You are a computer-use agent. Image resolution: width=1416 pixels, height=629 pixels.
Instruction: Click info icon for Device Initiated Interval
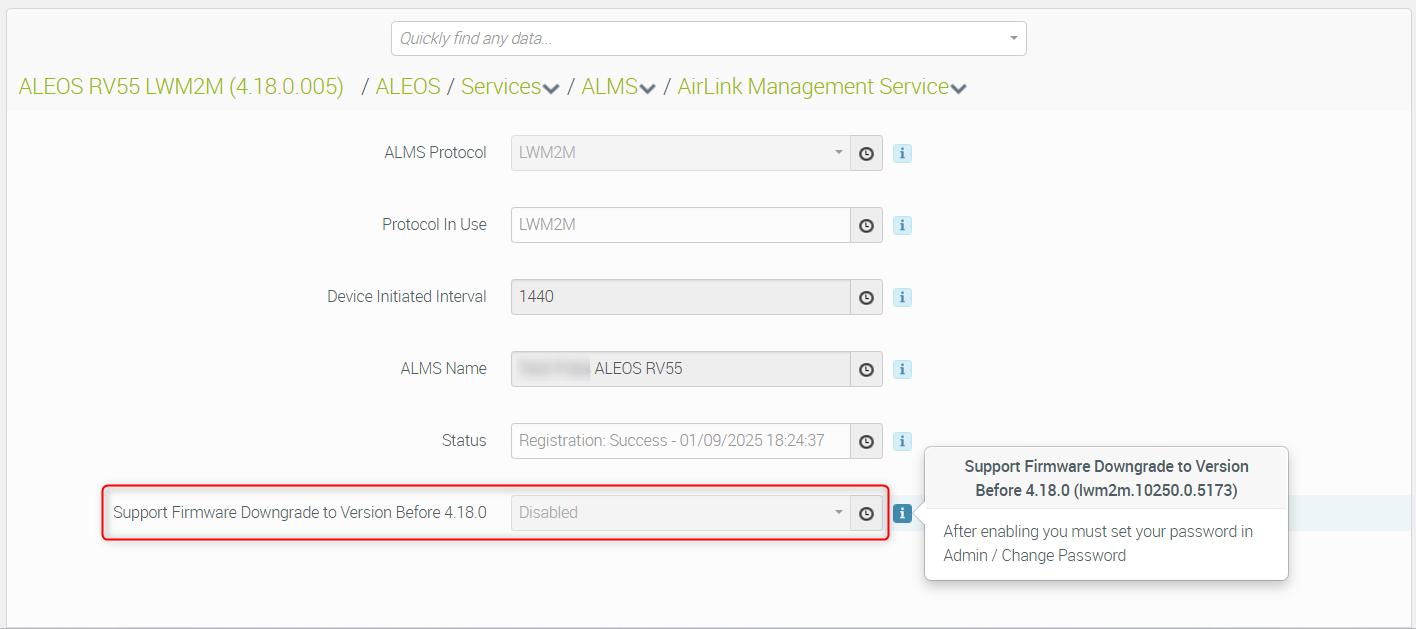tap(902, 297)
